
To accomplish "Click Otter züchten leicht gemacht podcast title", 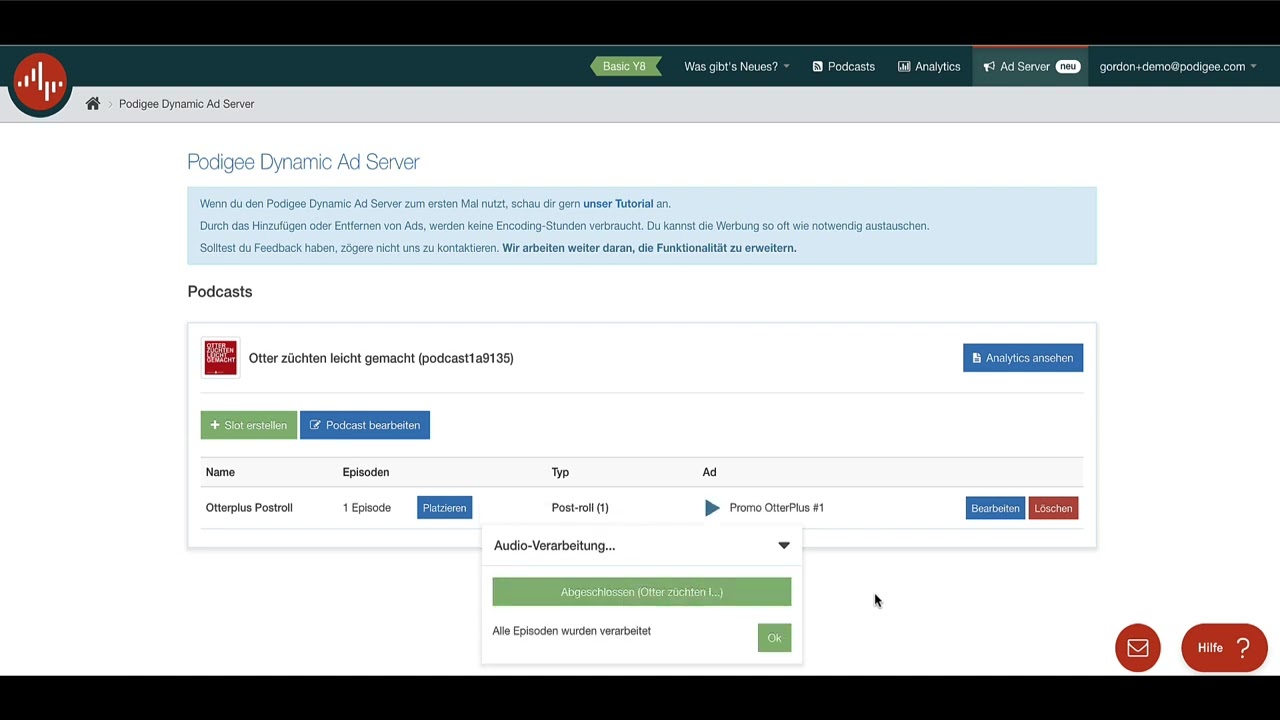I will tap(381, 358).
